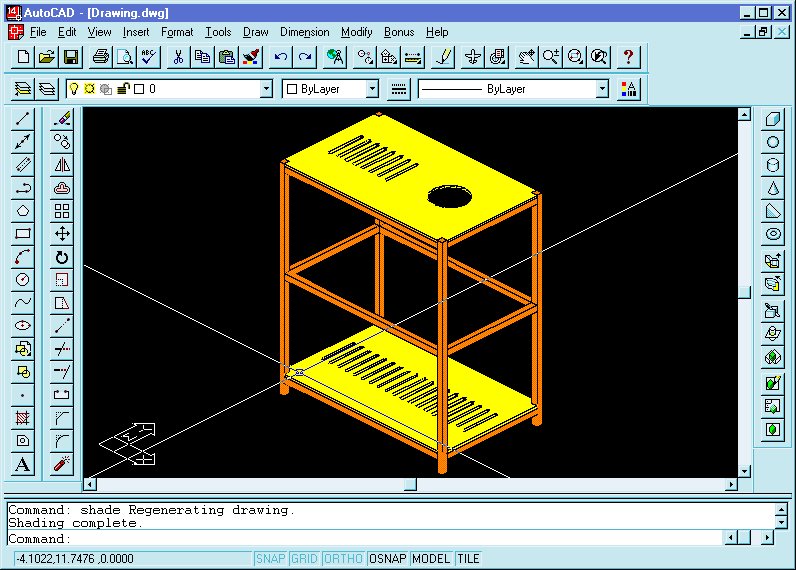796x570 pixels.
Task: Open the View menu
Action: [99, 32]
